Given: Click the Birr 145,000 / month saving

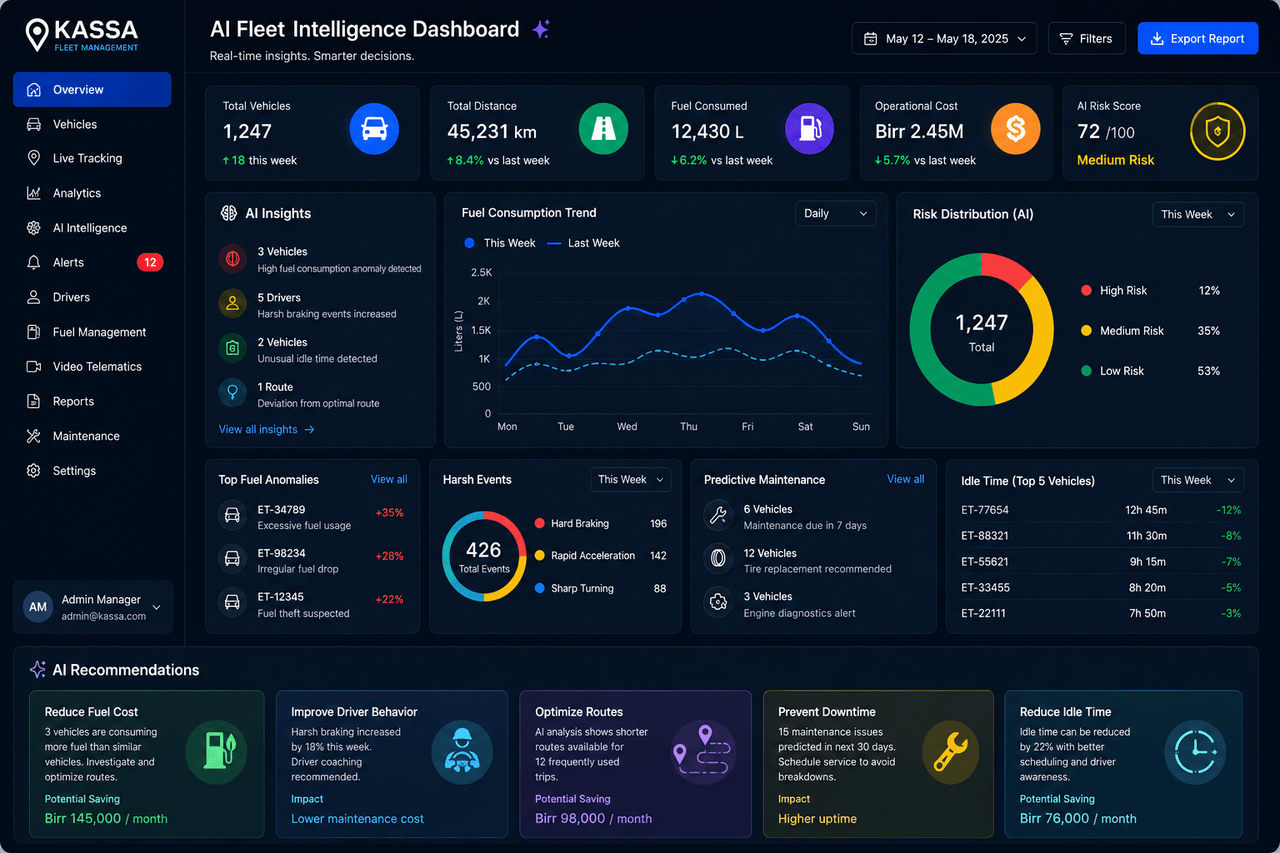Looking at the screenshot, I should pos(106,818).
